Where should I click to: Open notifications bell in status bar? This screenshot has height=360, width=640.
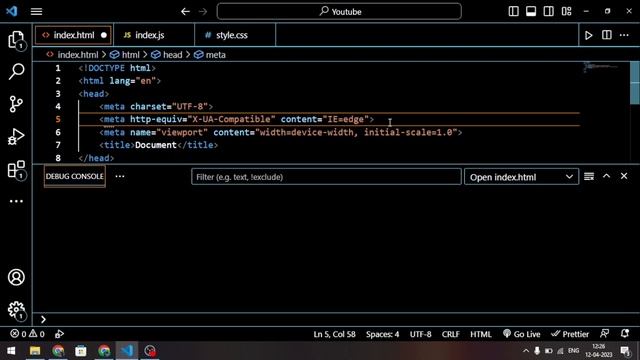(624, 333)
